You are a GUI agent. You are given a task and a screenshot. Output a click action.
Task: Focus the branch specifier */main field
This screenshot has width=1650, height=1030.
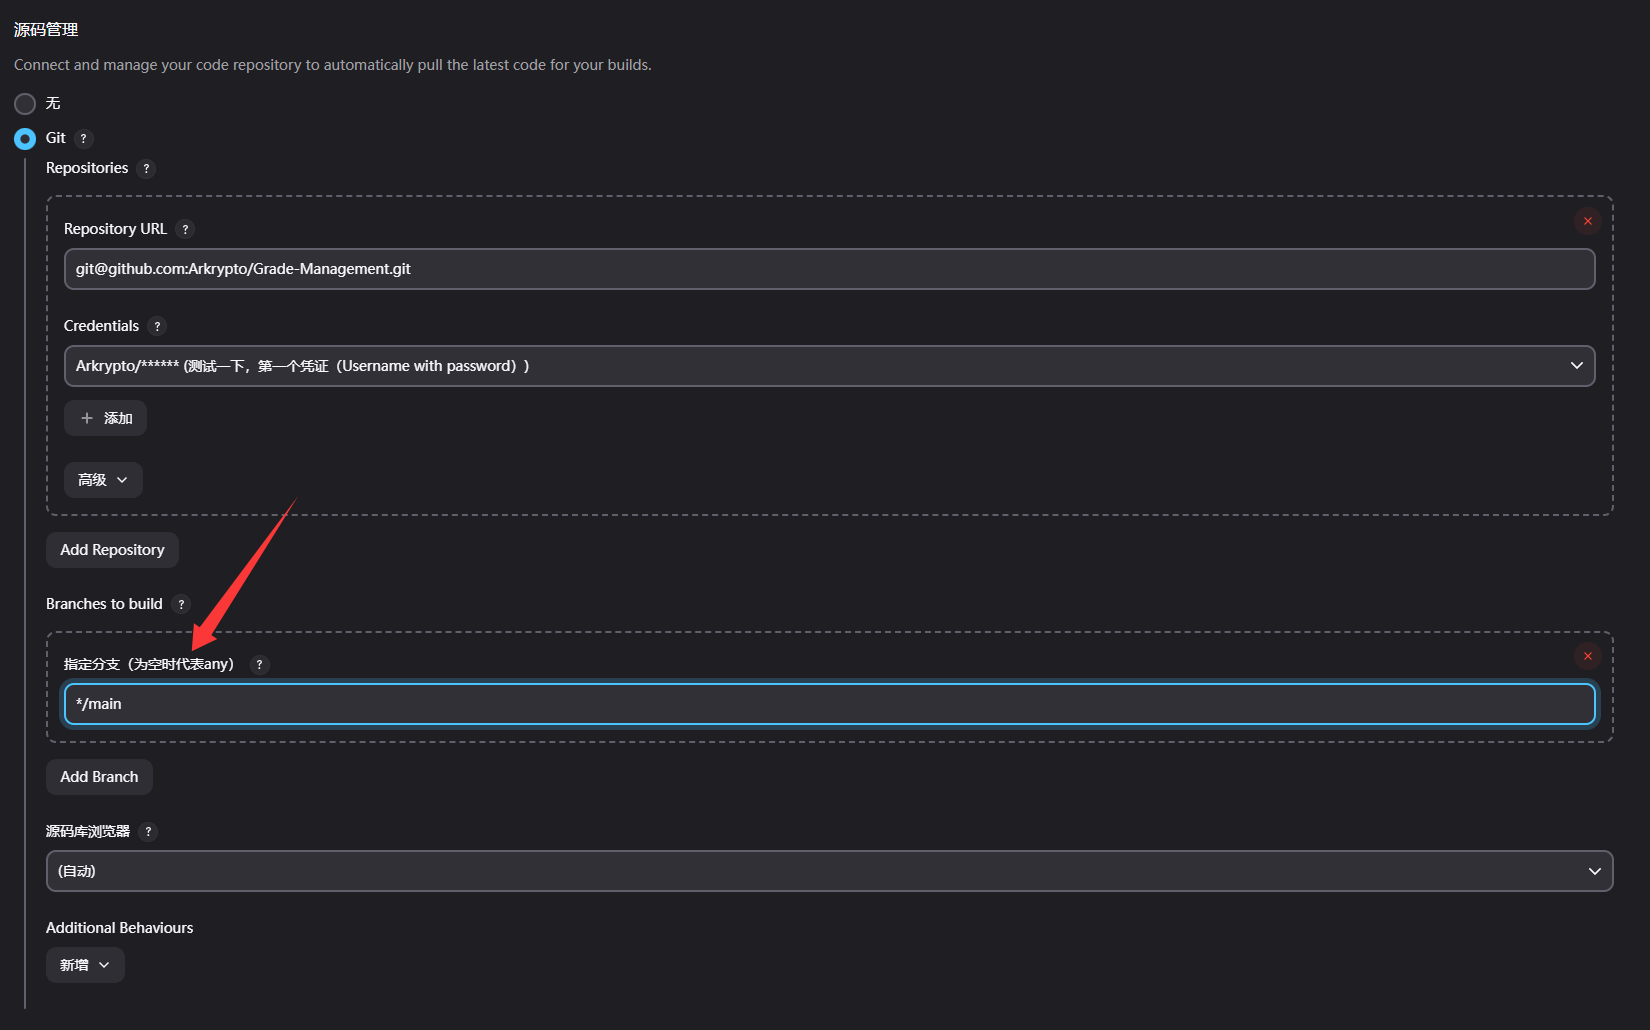[828, 704]
